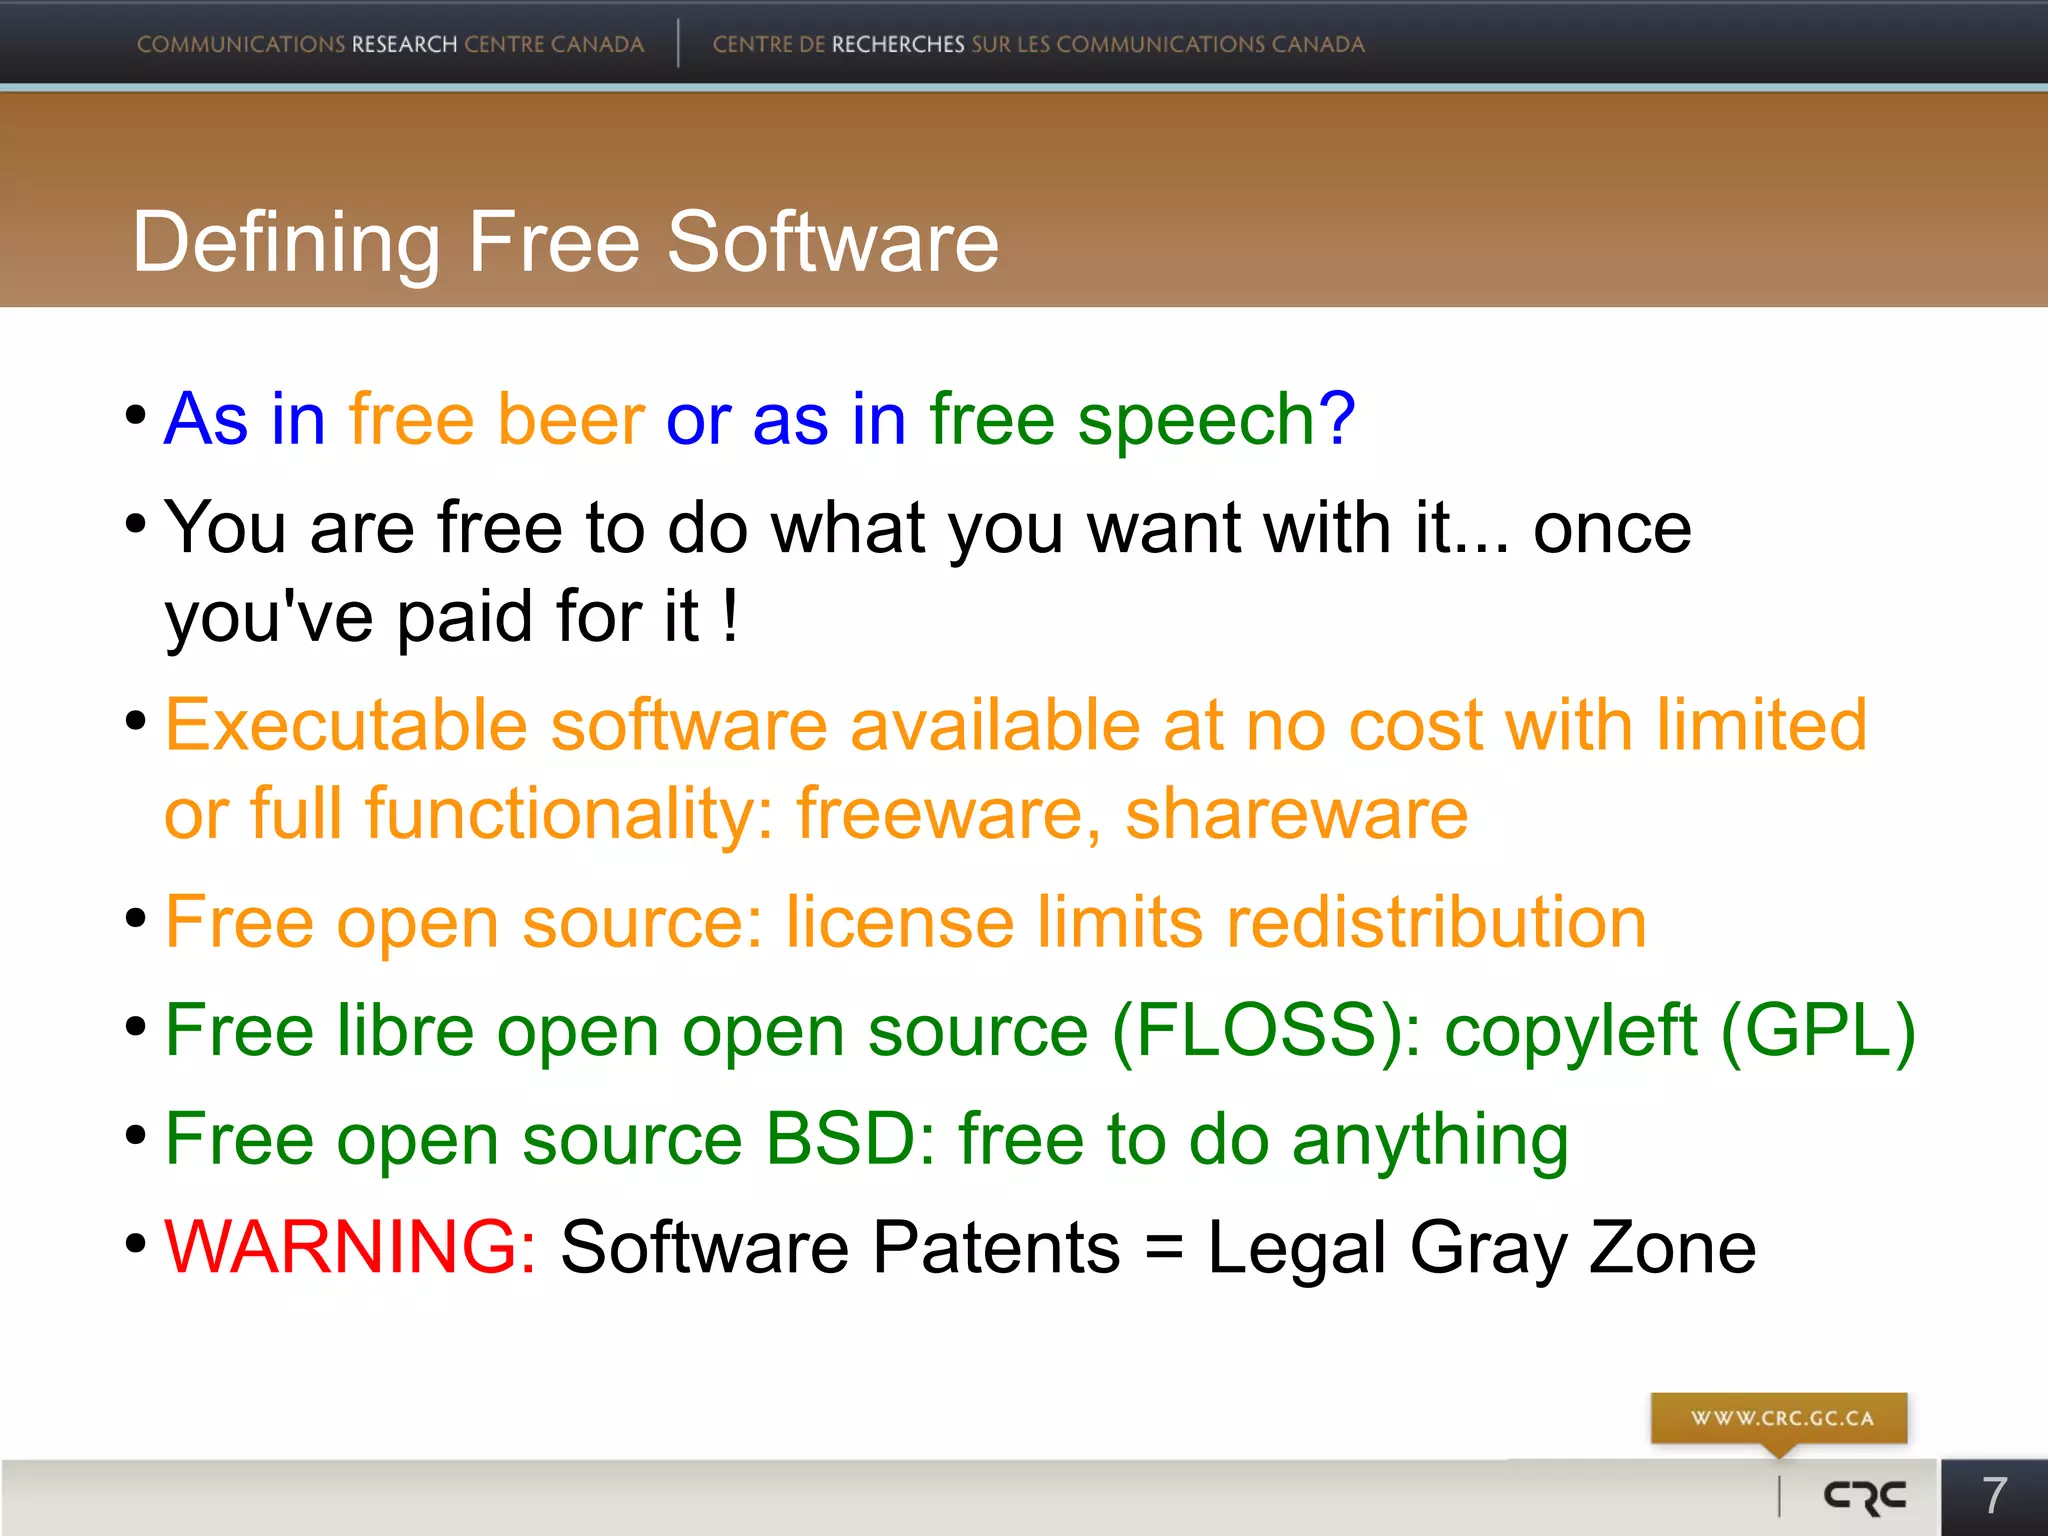Click the line 'you've paid for it !'

452,618
